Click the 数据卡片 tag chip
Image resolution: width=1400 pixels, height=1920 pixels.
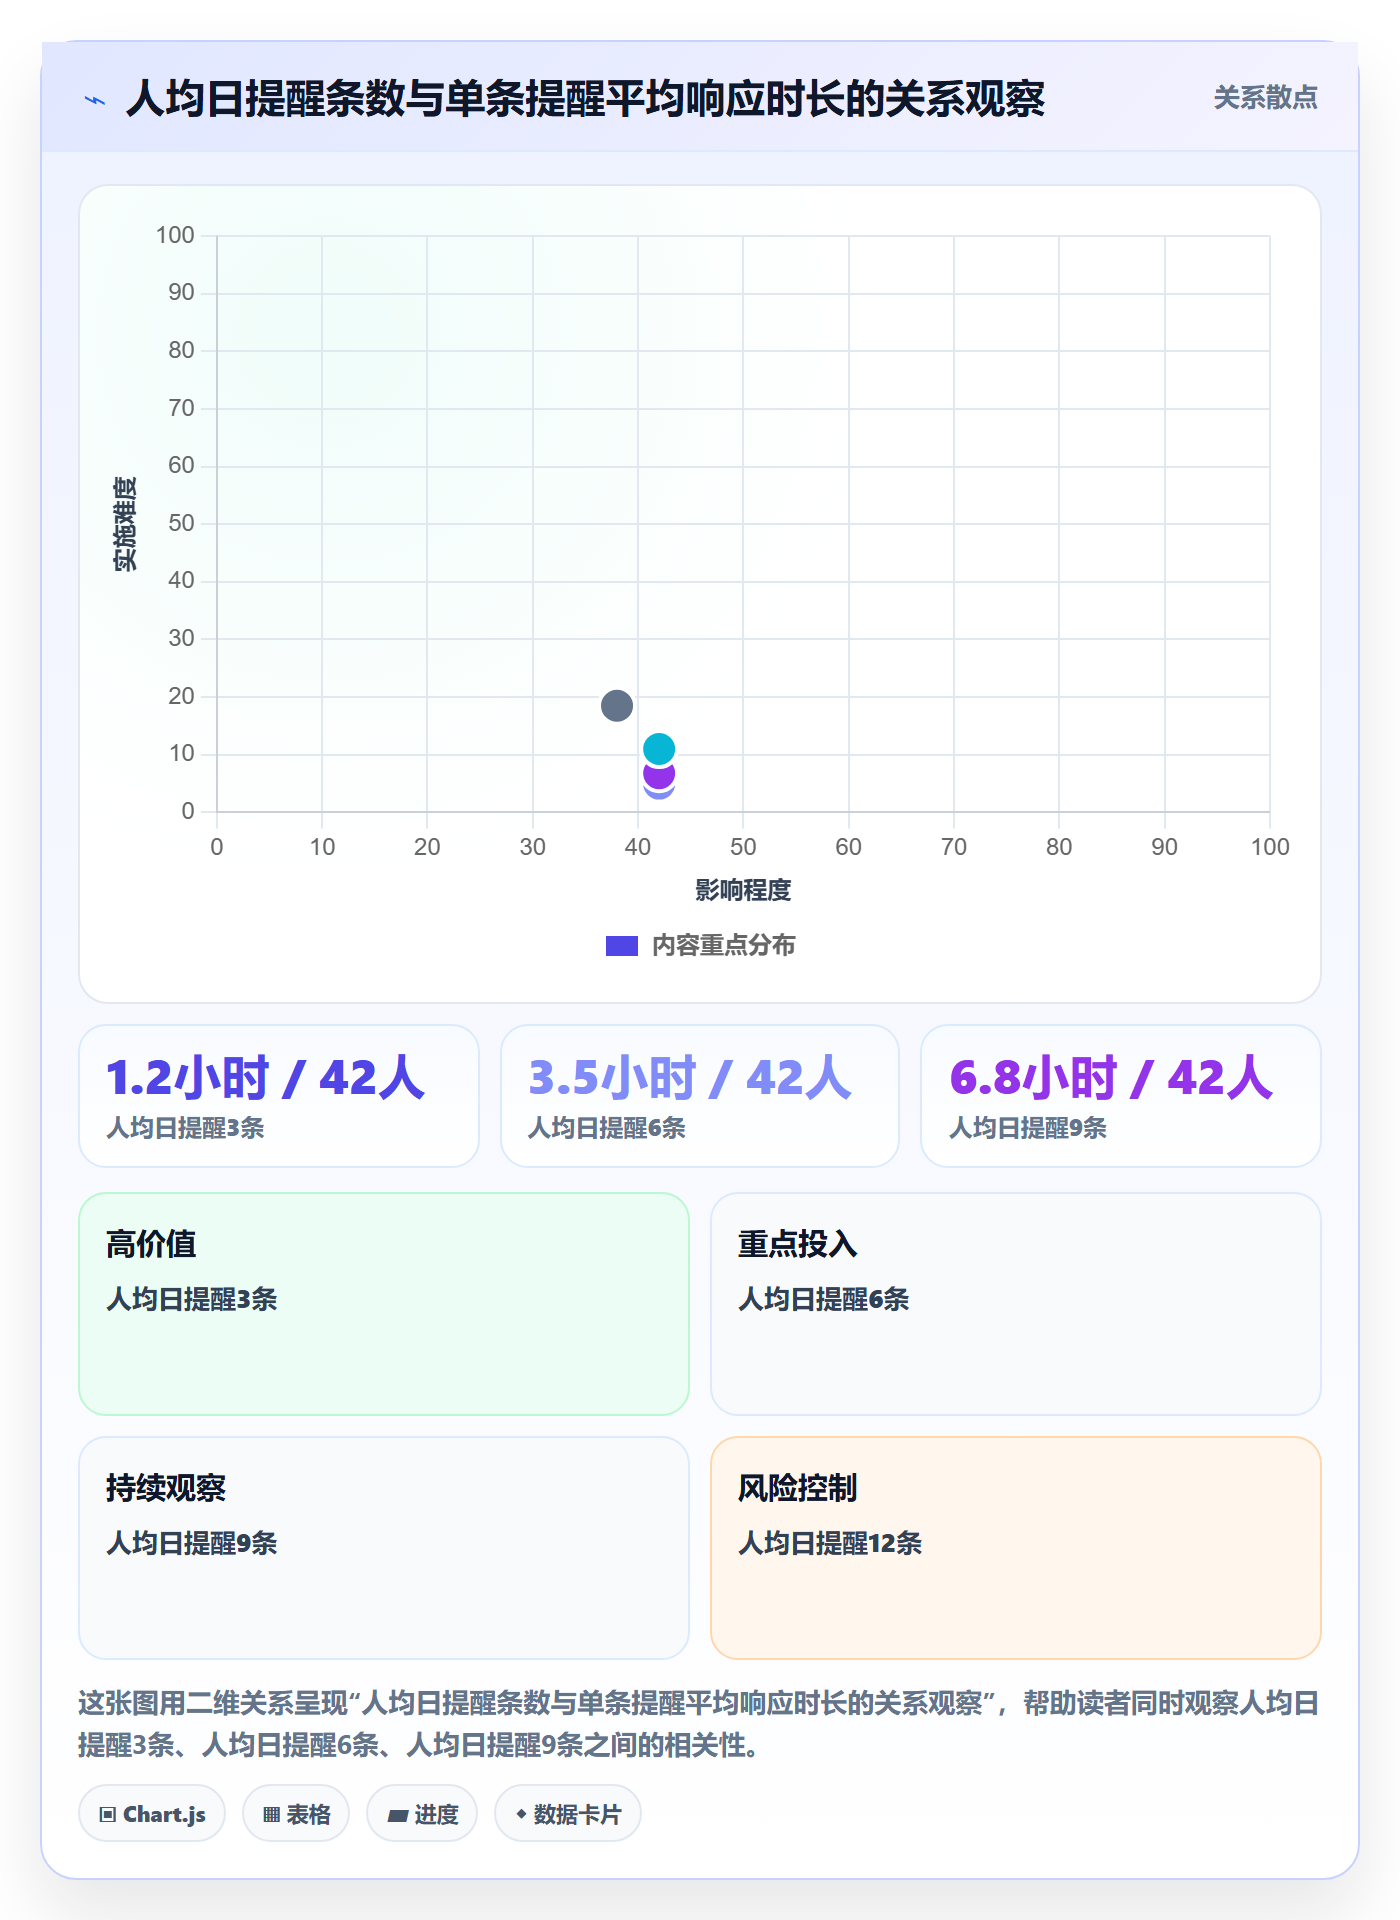(568, 1814)
